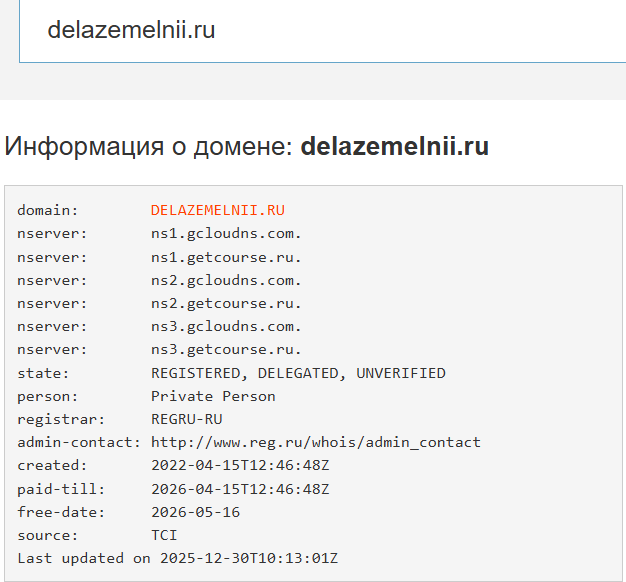Select ns2.getcourse.ru. nameserver entry

226,303
